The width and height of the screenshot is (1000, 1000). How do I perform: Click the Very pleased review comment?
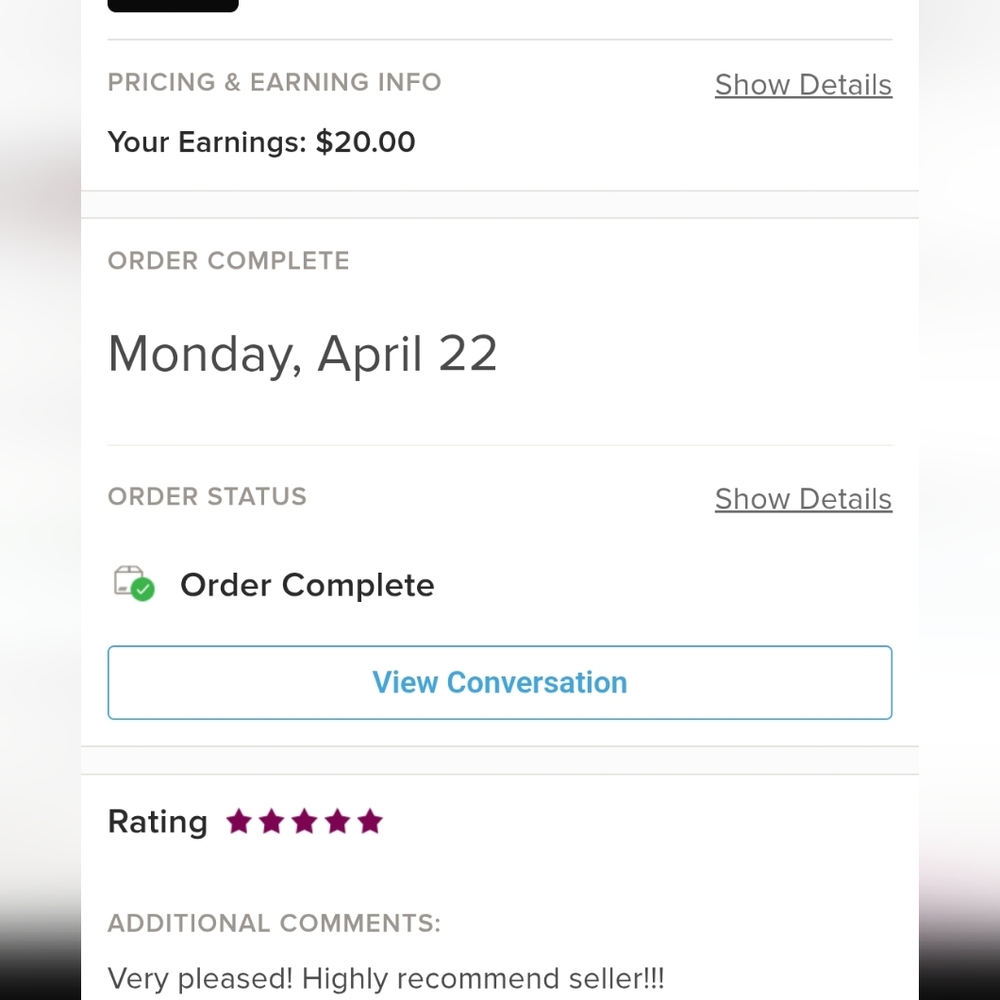(x=386, y=978)
